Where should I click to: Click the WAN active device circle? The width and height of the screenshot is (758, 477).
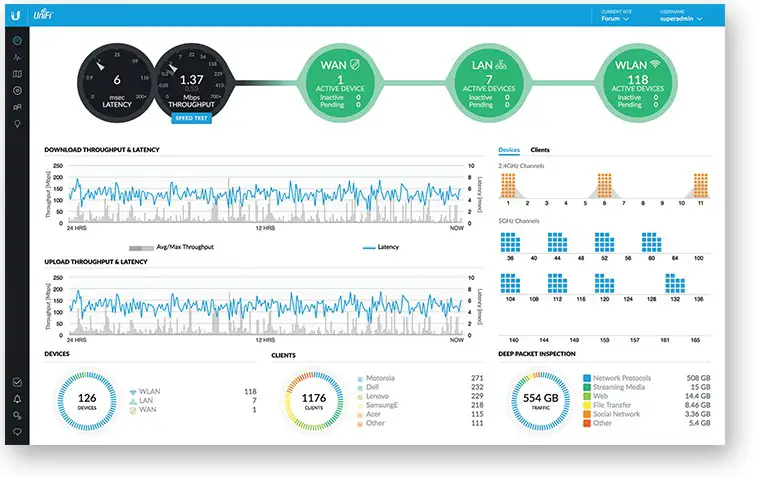(x=340, y=83)
